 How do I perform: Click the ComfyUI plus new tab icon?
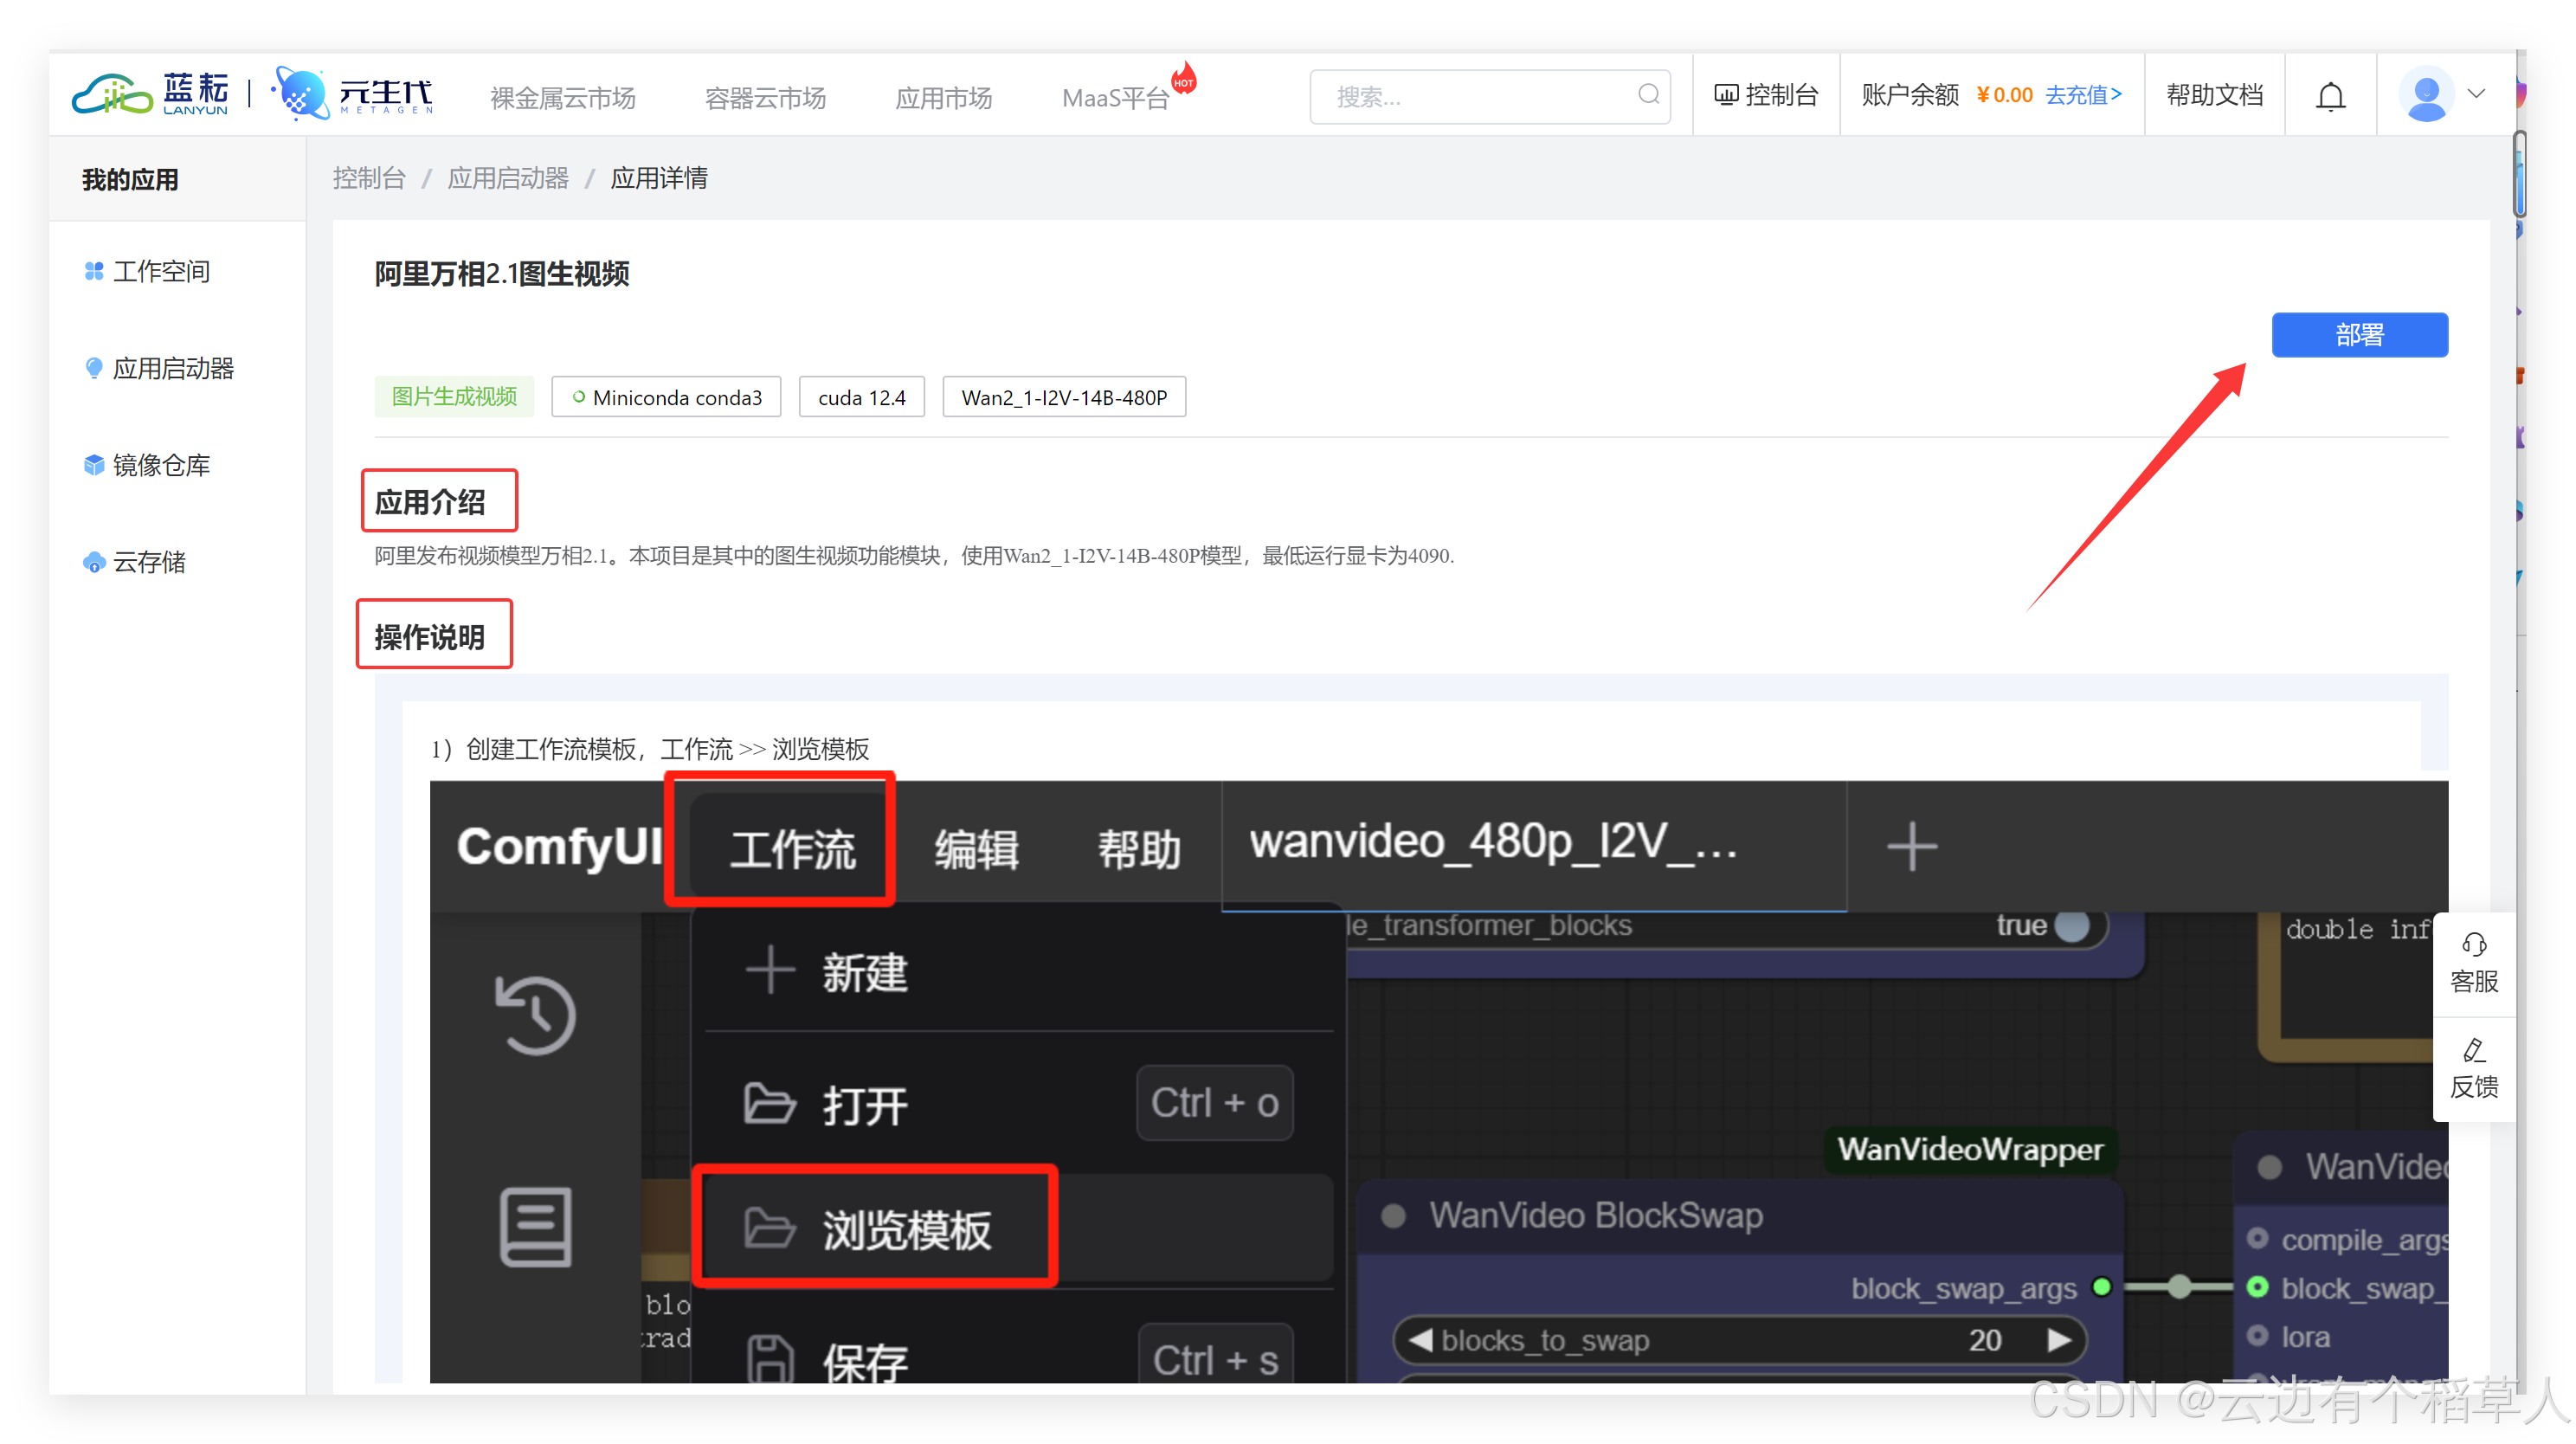[1911, 847]
